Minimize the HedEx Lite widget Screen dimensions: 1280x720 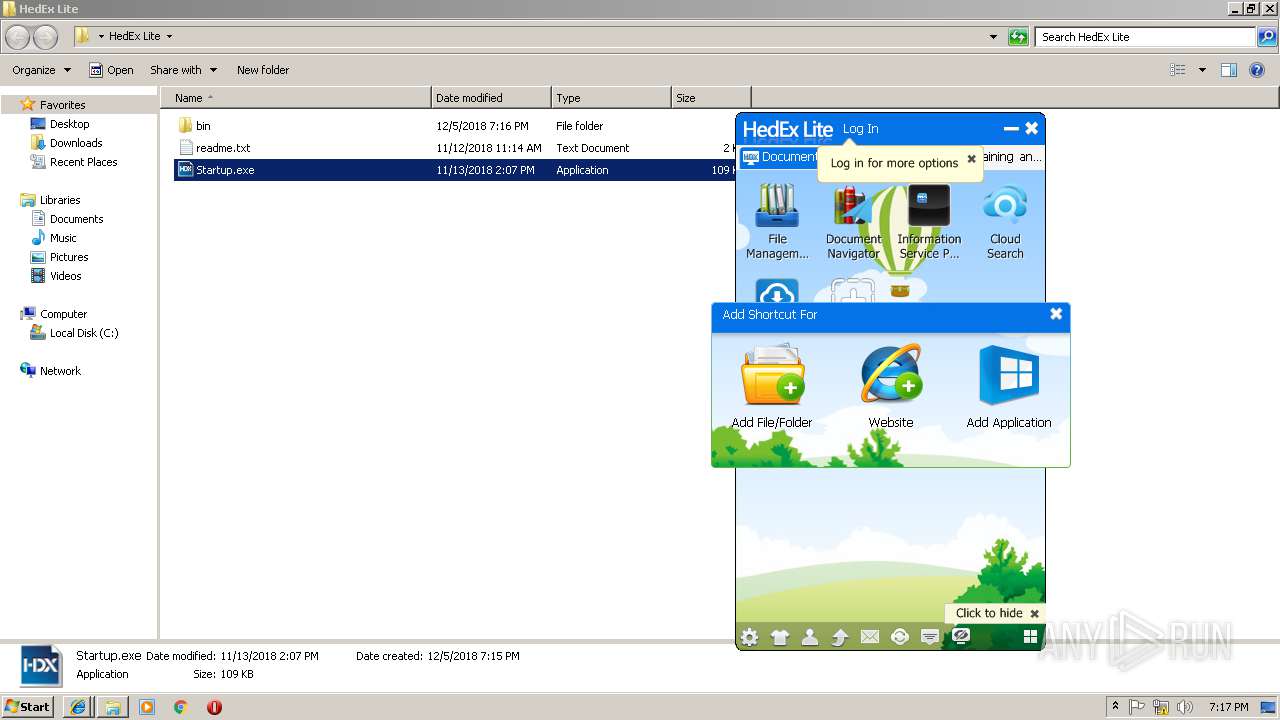pyautogui.click(x=1011, y=129)
